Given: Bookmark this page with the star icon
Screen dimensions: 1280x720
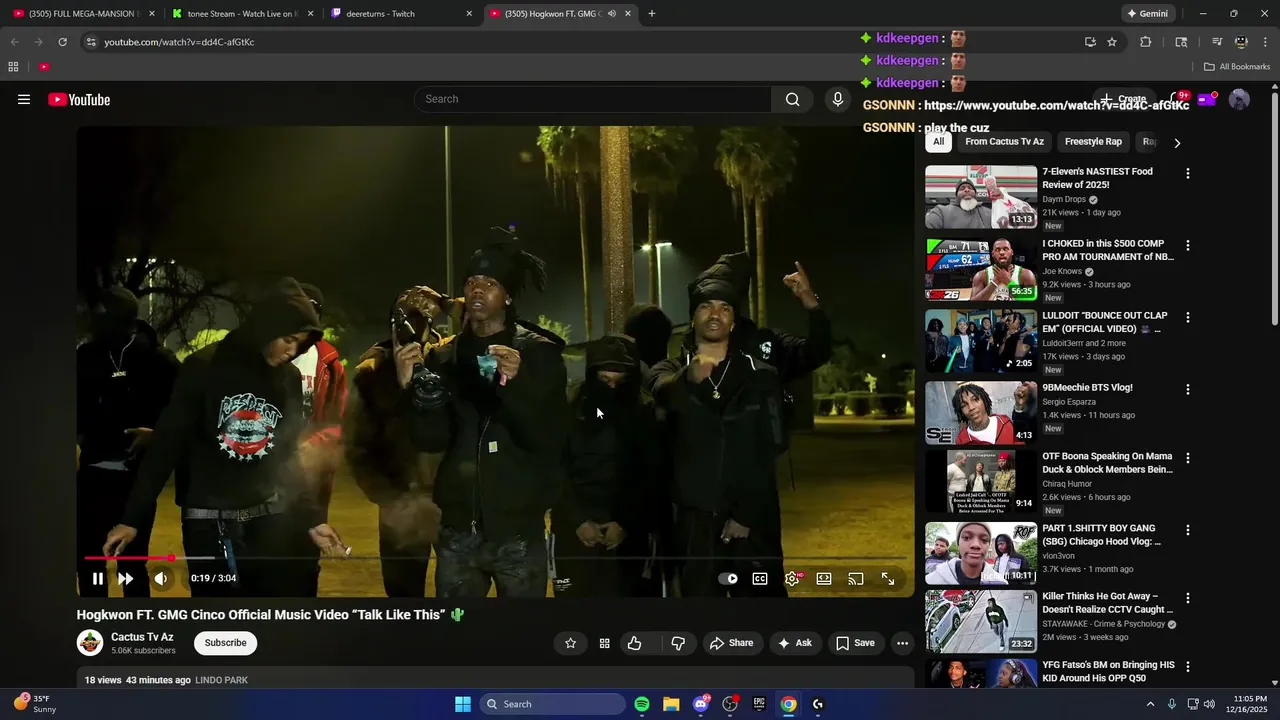Looking at the screenshot, I should tap(1112, 42).
